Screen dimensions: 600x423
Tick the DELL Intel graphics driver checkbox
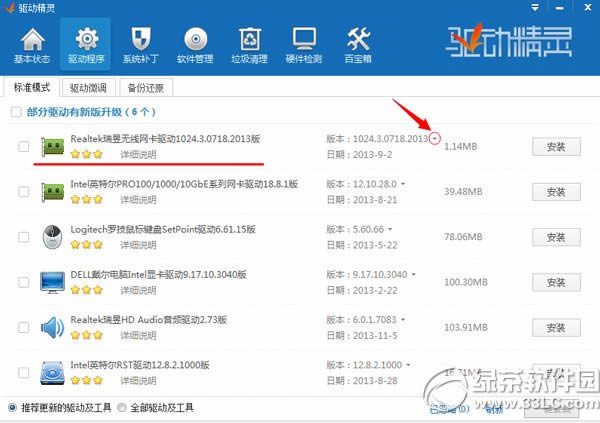(x=24, y=282)
